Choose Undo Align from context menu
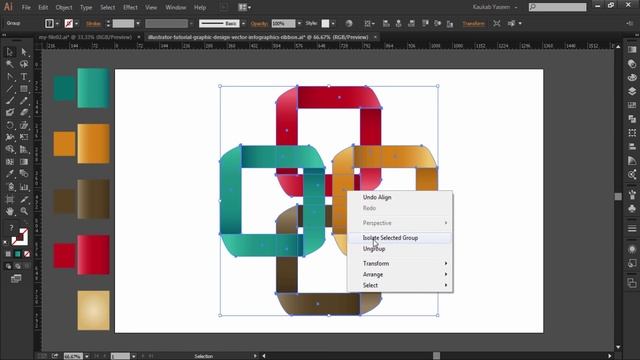 tap(400, 197)
